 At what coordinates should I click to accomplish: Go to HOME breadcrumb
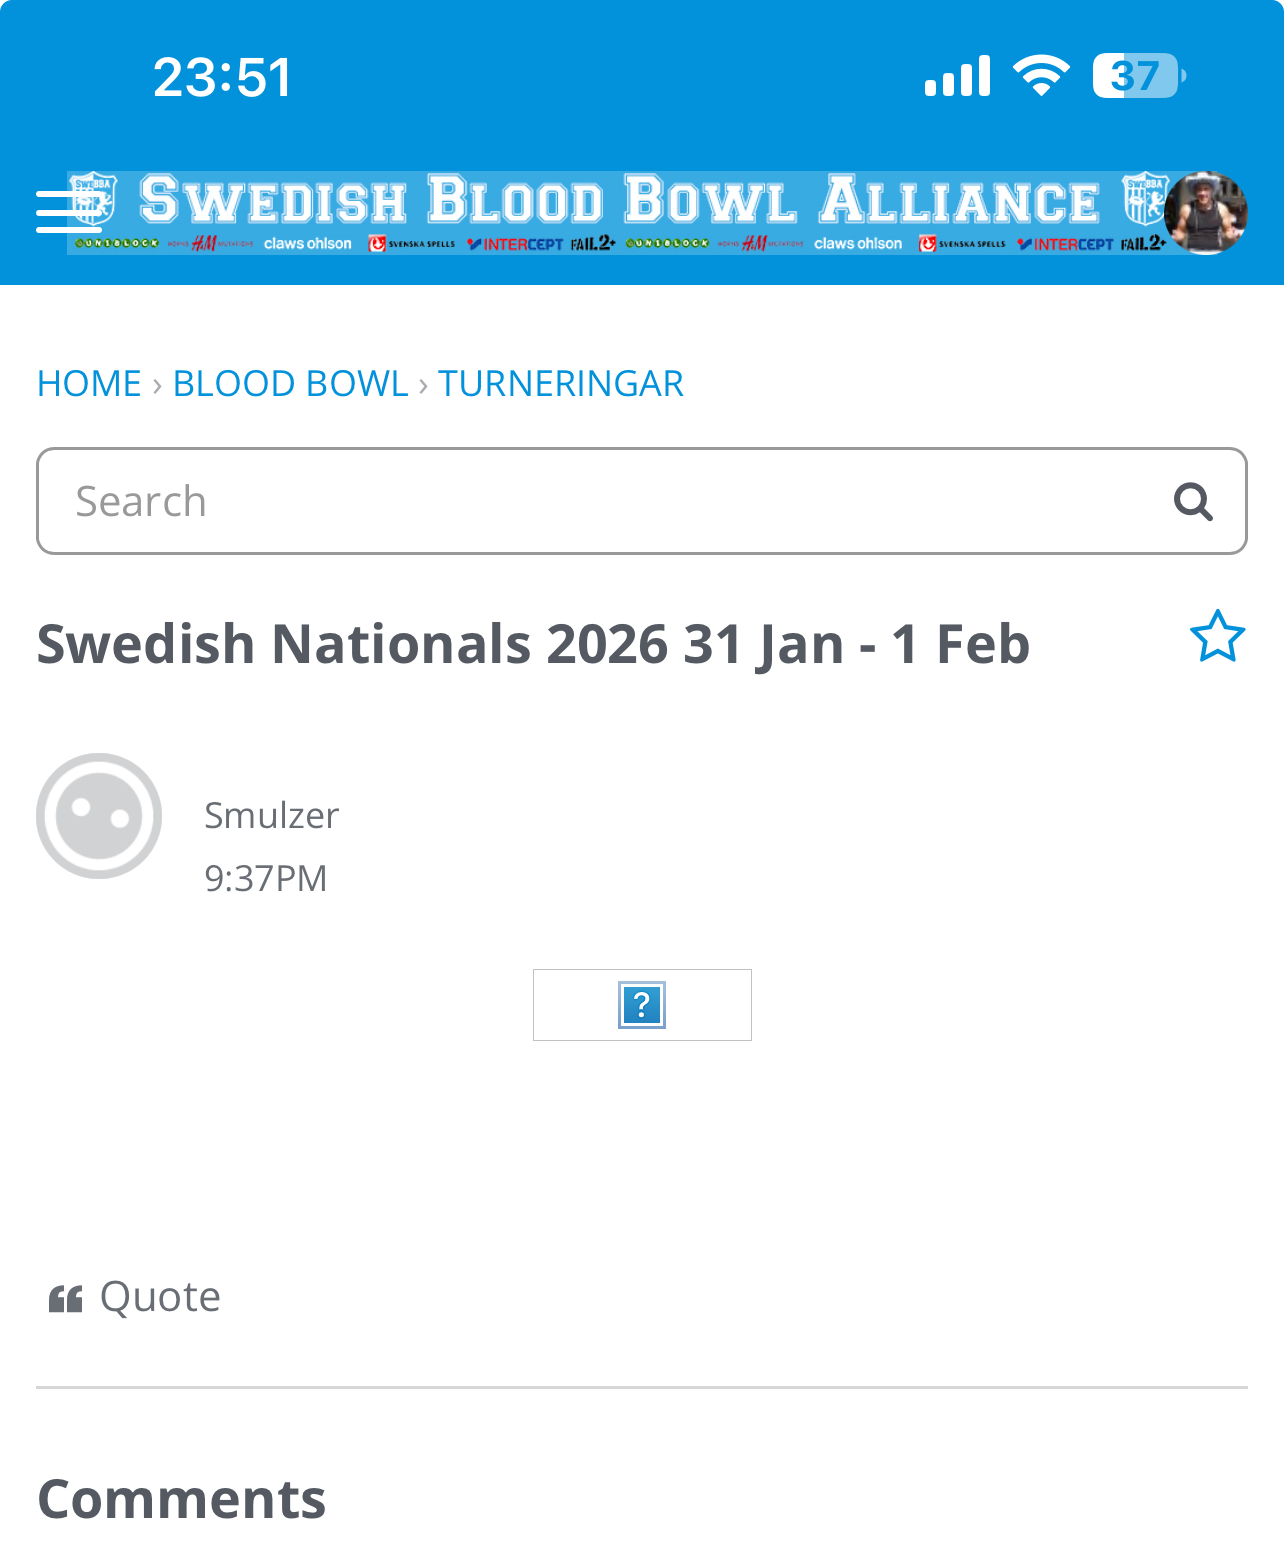click(89, 384)
